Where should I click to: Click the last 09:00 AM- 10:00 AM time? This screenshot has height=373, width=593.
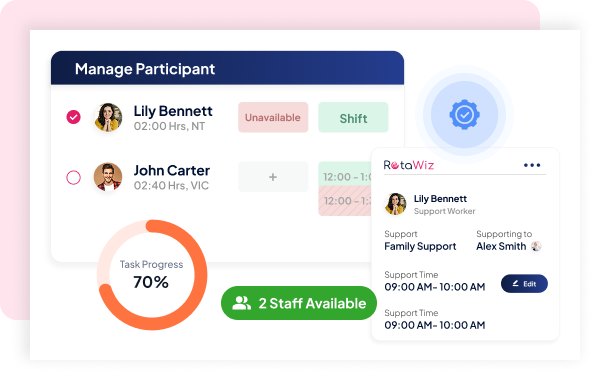pos(435,325)
